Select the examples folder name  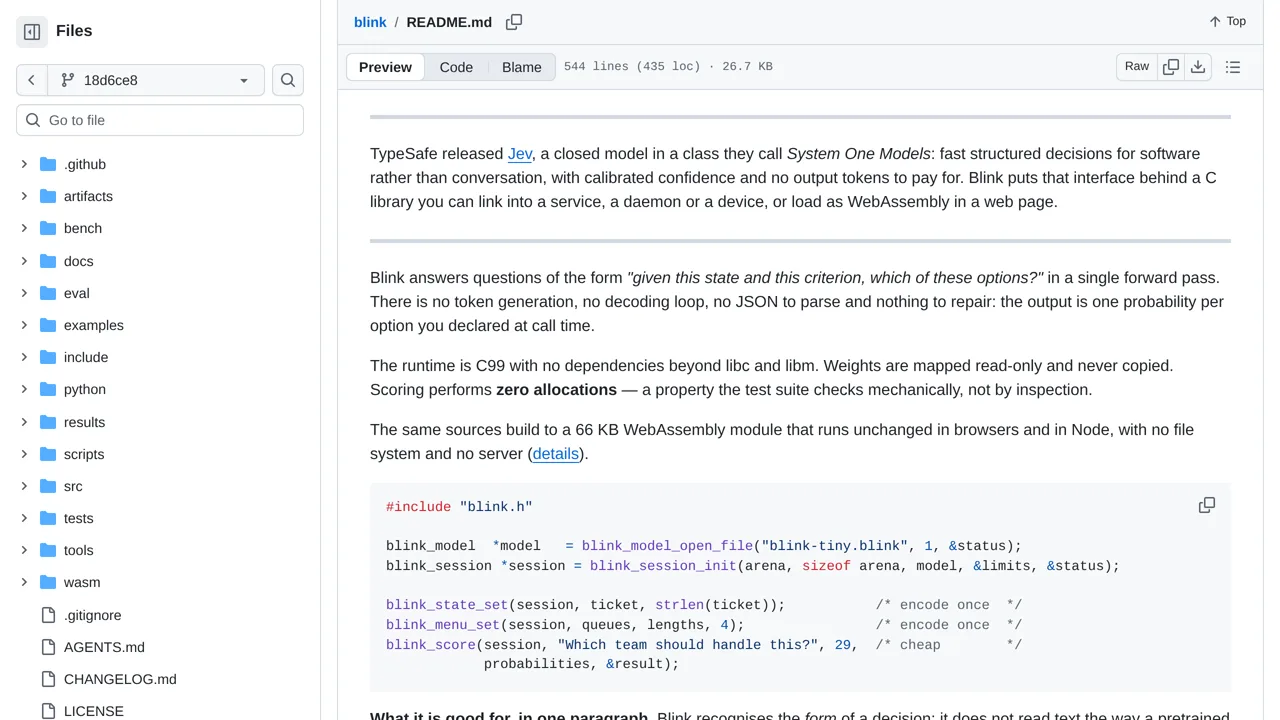pyautogui.click(x=94, y=325)
